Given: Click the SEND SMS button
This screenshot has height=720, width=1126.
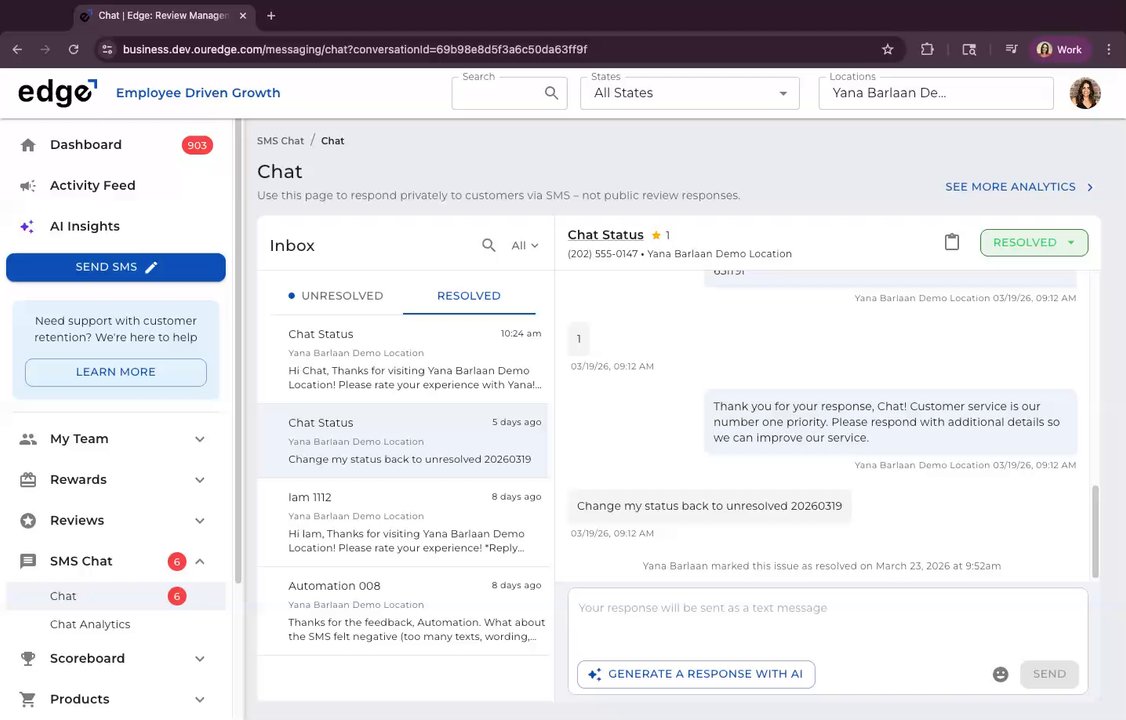Looking at the screenshot, I should coord(116,267).
